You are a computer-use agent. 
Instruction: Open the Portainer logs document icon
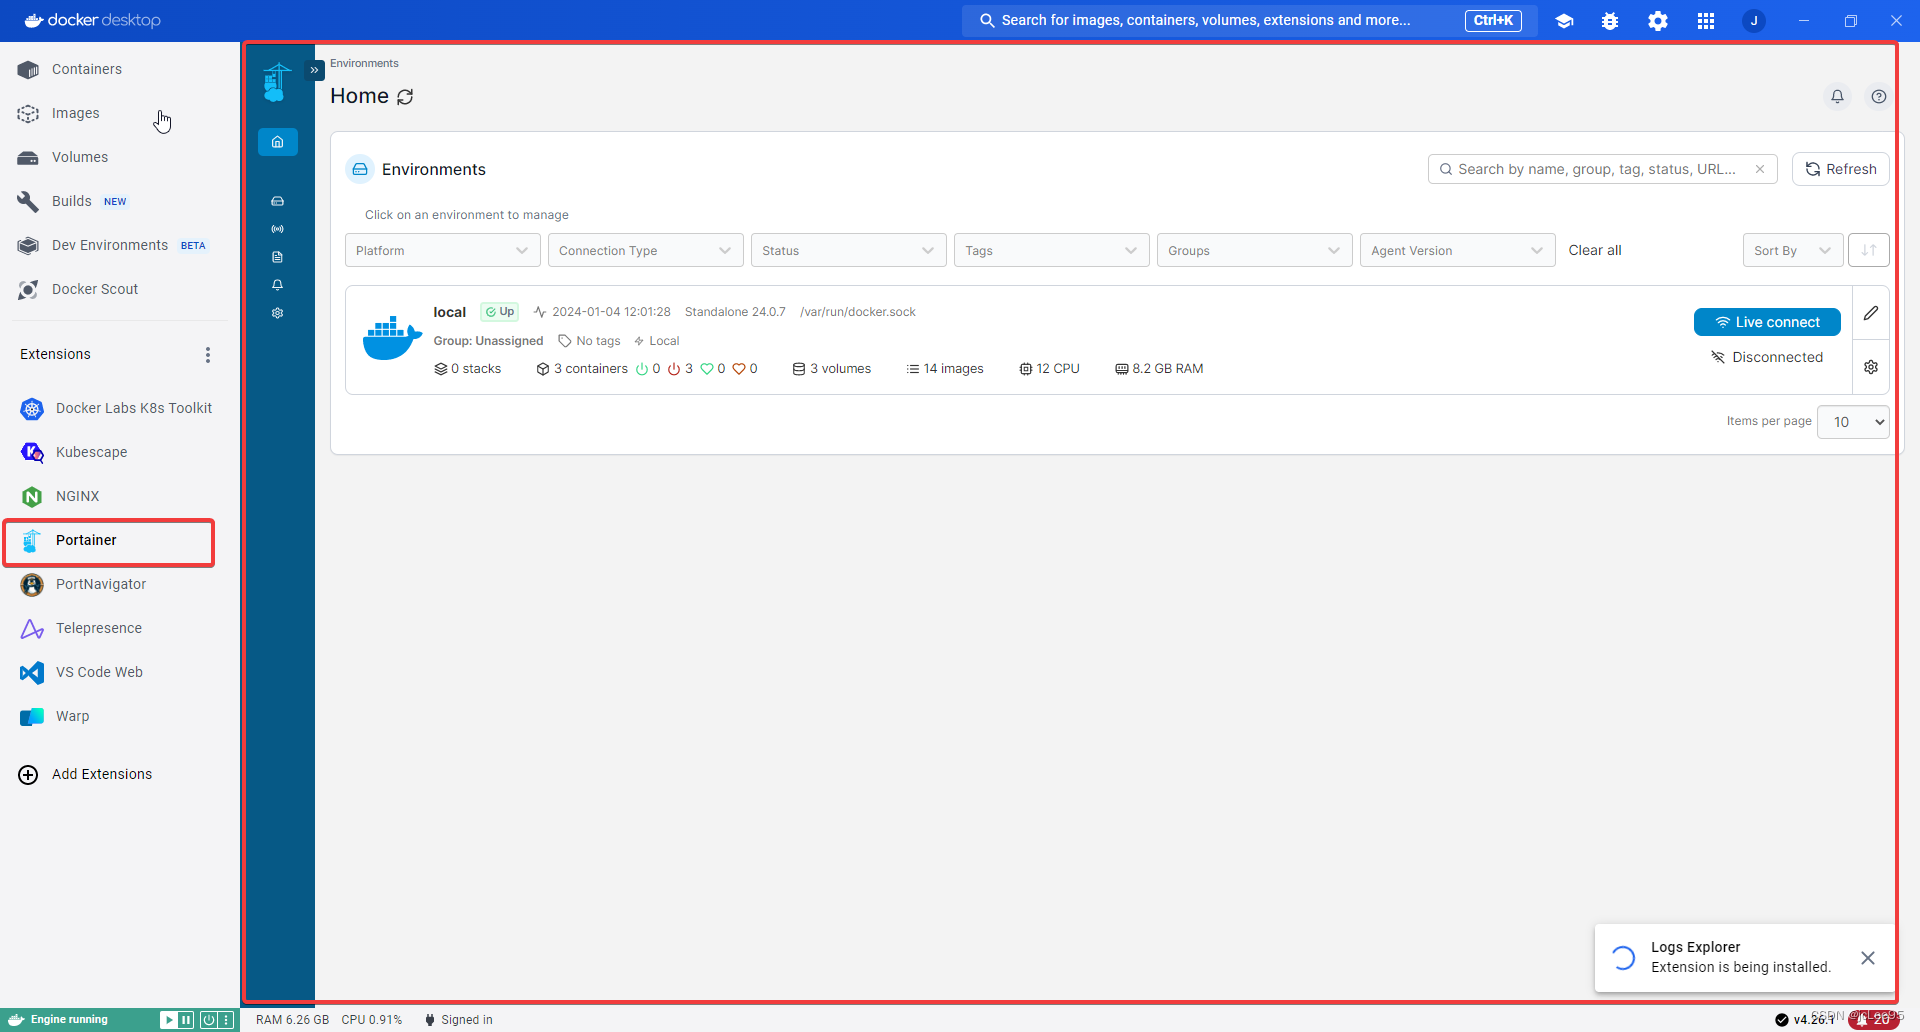click(278, 257)
